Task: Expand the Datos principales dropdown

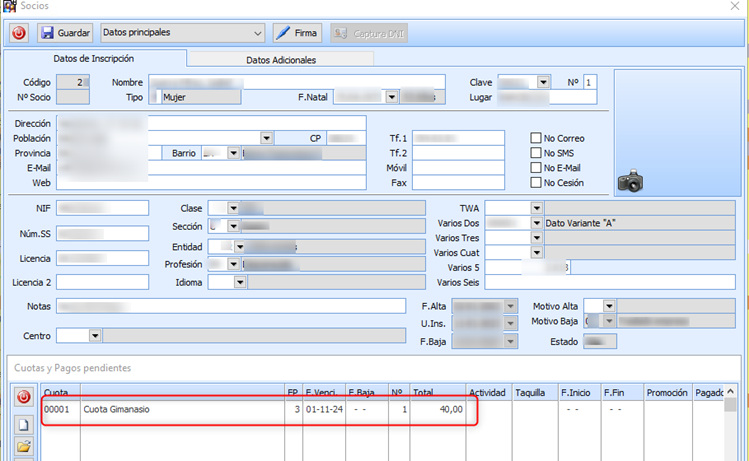Action: coord(257,33)
